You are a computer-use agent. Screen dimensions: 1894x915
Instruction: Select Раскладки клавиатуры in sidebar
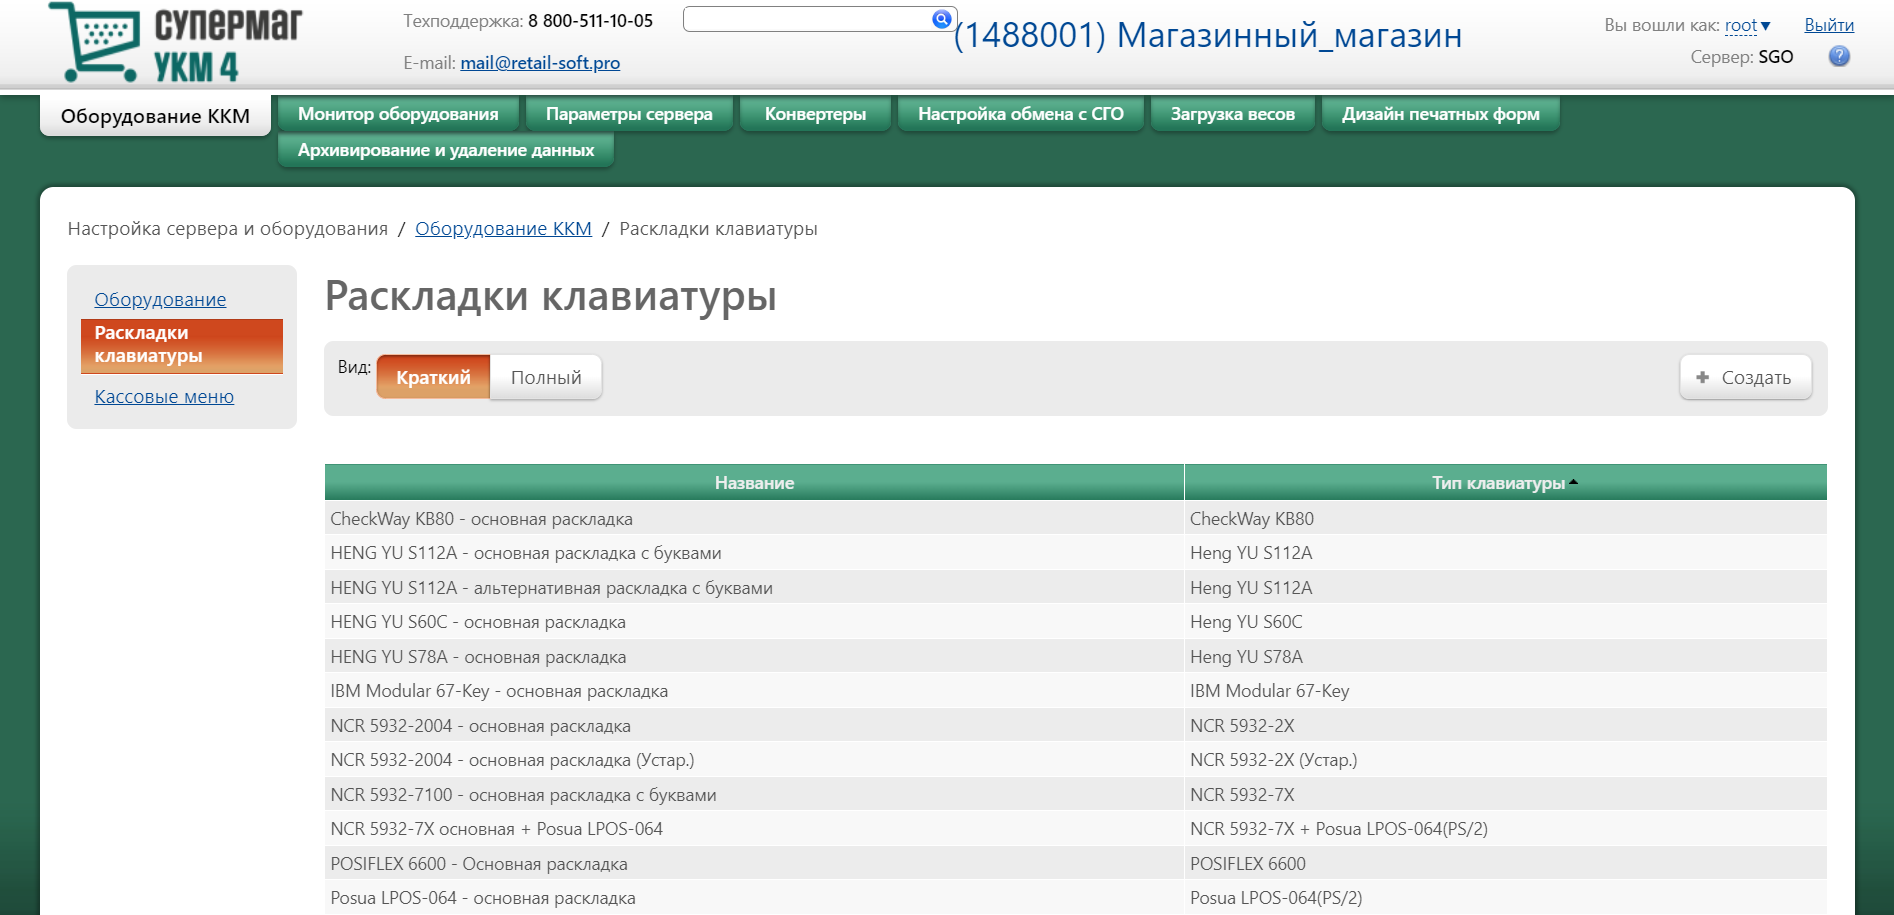coord(182,345)
